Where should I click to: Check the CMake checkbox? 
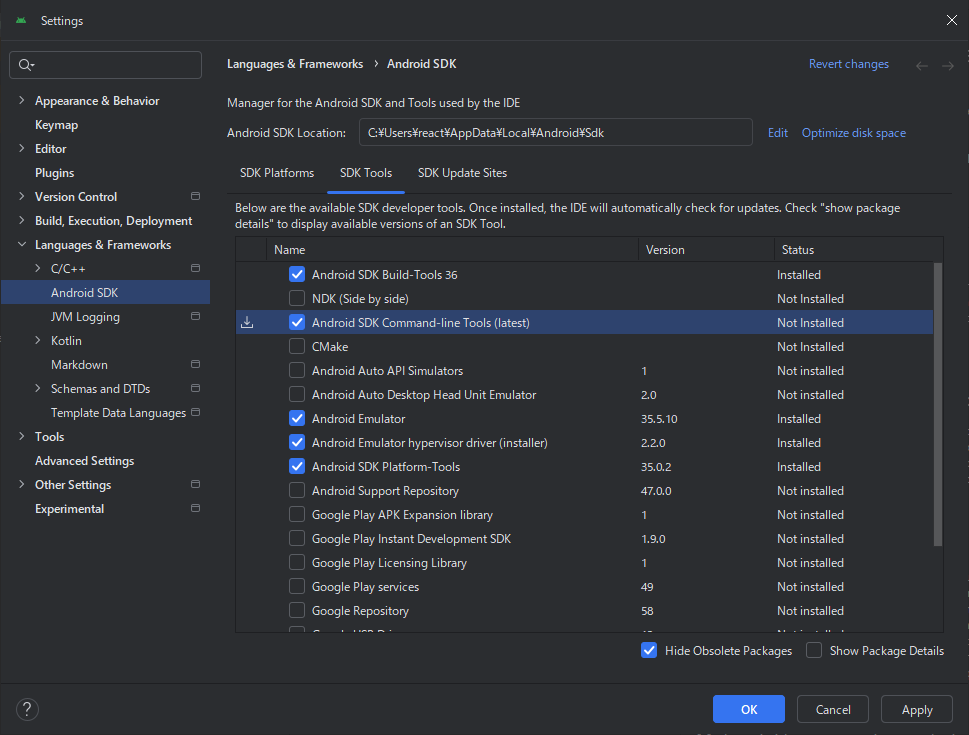point(297,347)
